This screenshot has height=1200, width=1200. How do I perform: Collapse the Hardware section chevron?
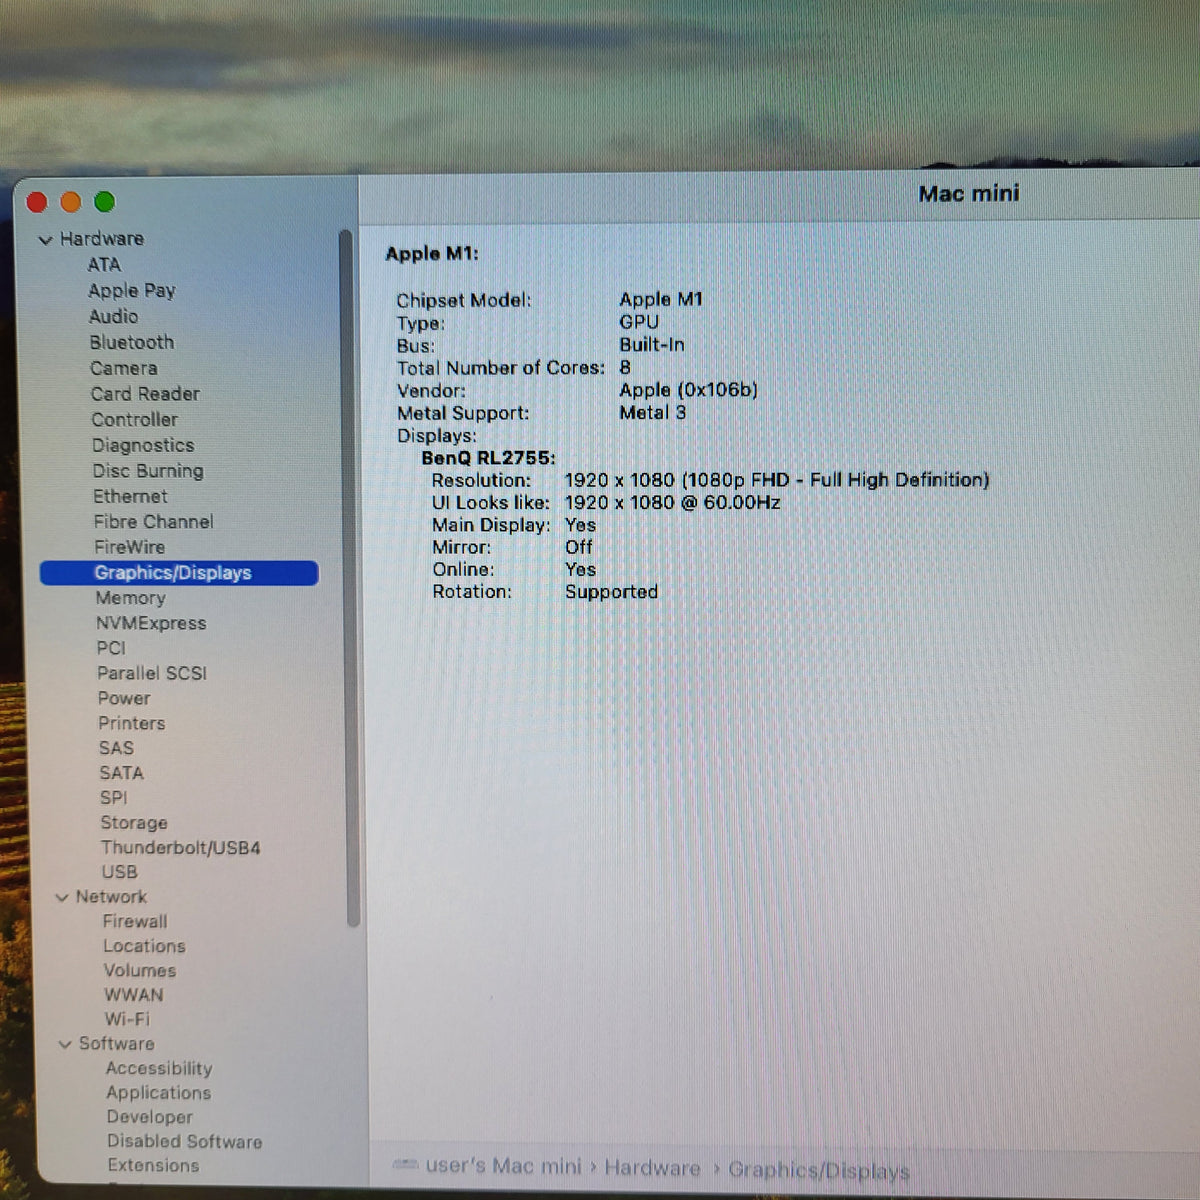[45, 240]
